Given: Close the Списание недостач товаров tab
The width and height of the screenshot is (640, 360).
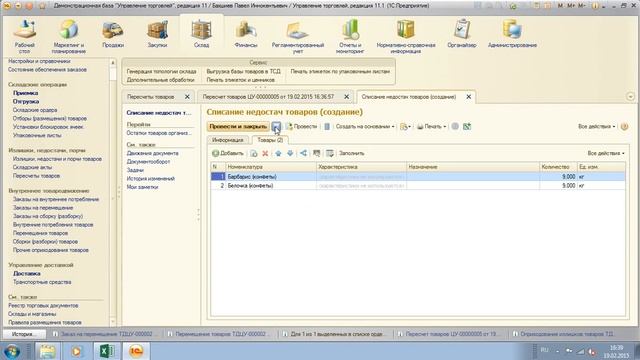Looking at the screenshot, I should [x=469, y=97].
